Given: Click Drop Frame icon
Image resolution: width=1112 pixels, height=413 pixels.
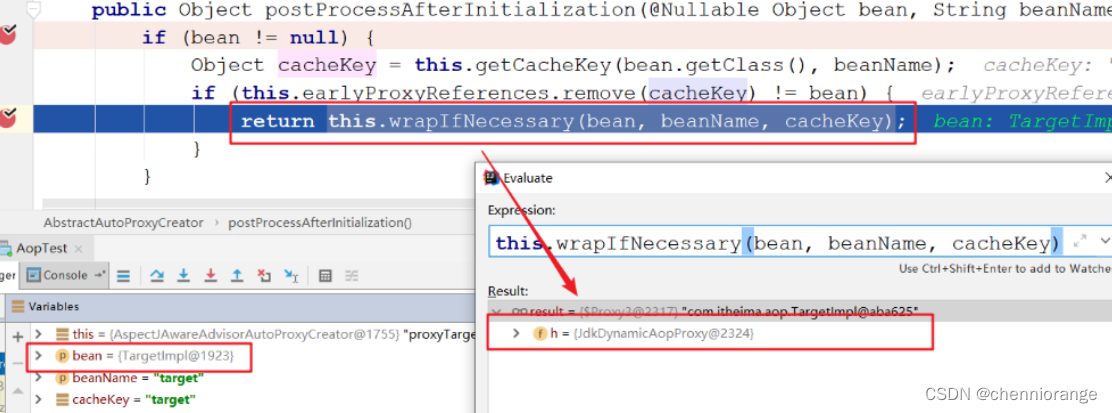Looking at the screenshot, I should (264, 276).
